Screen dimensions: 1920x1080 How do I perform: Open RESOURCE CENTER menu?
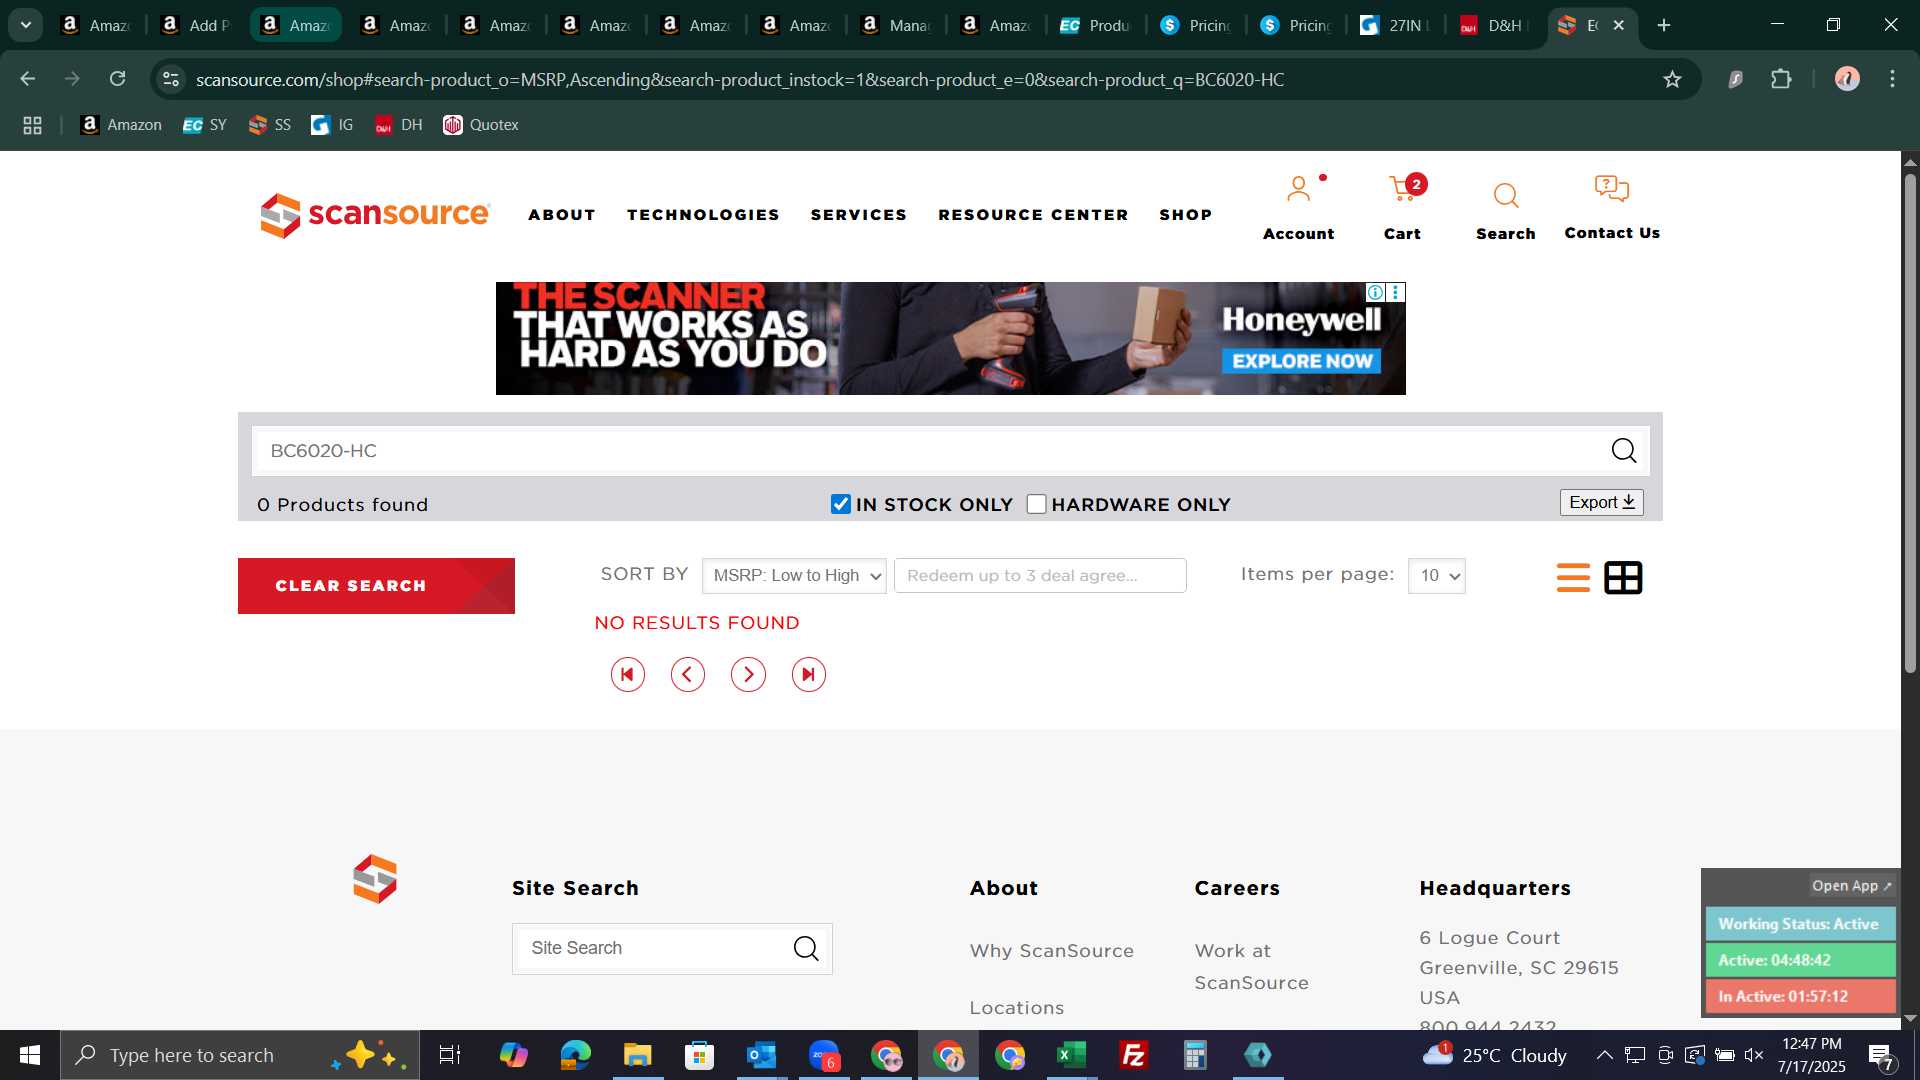tap(1033, 215)
